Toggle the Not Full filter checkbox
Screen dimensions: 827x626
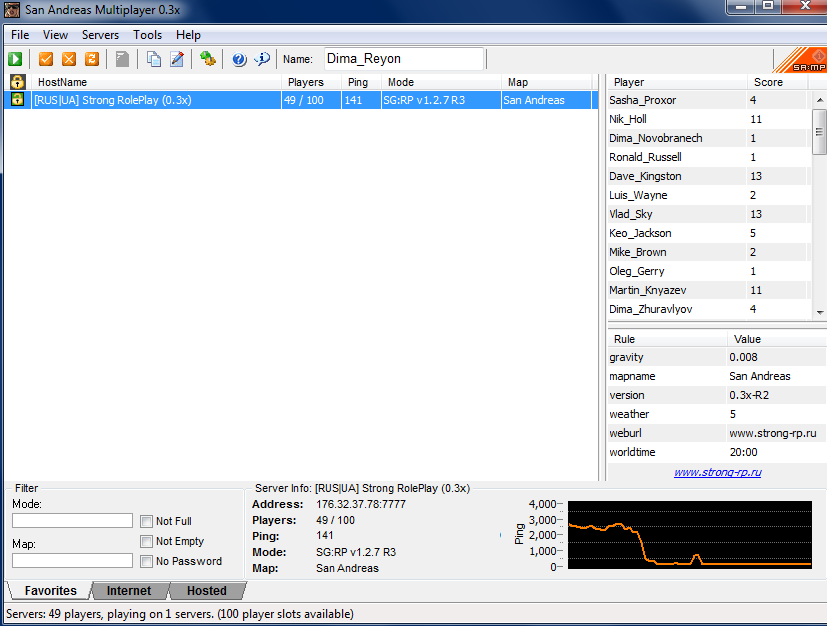(147, 521)
